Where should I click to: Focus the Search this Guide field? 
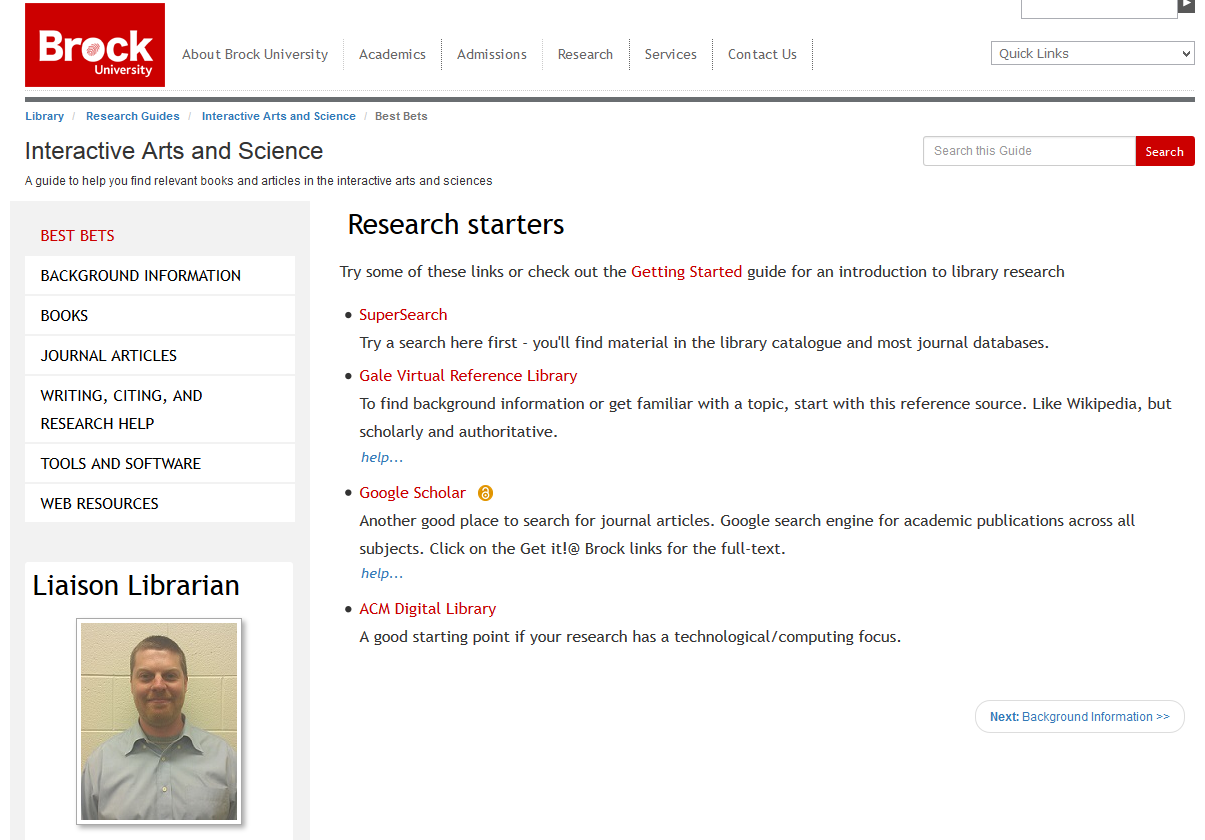[x=1029, y=151]
